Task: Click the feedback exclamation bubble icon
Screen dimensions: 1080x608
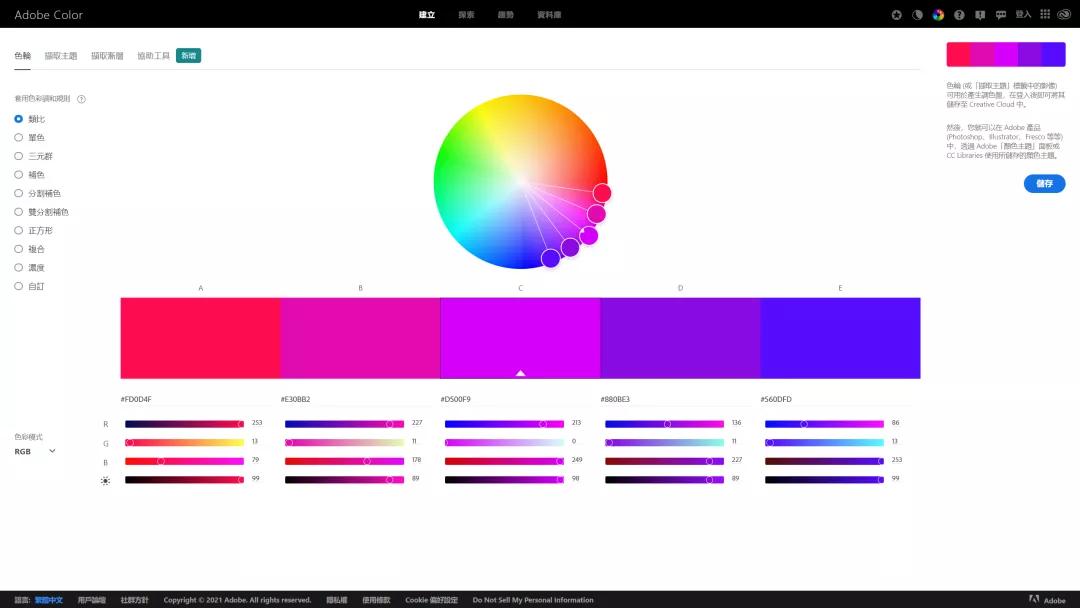Action: tap(980, 14)
